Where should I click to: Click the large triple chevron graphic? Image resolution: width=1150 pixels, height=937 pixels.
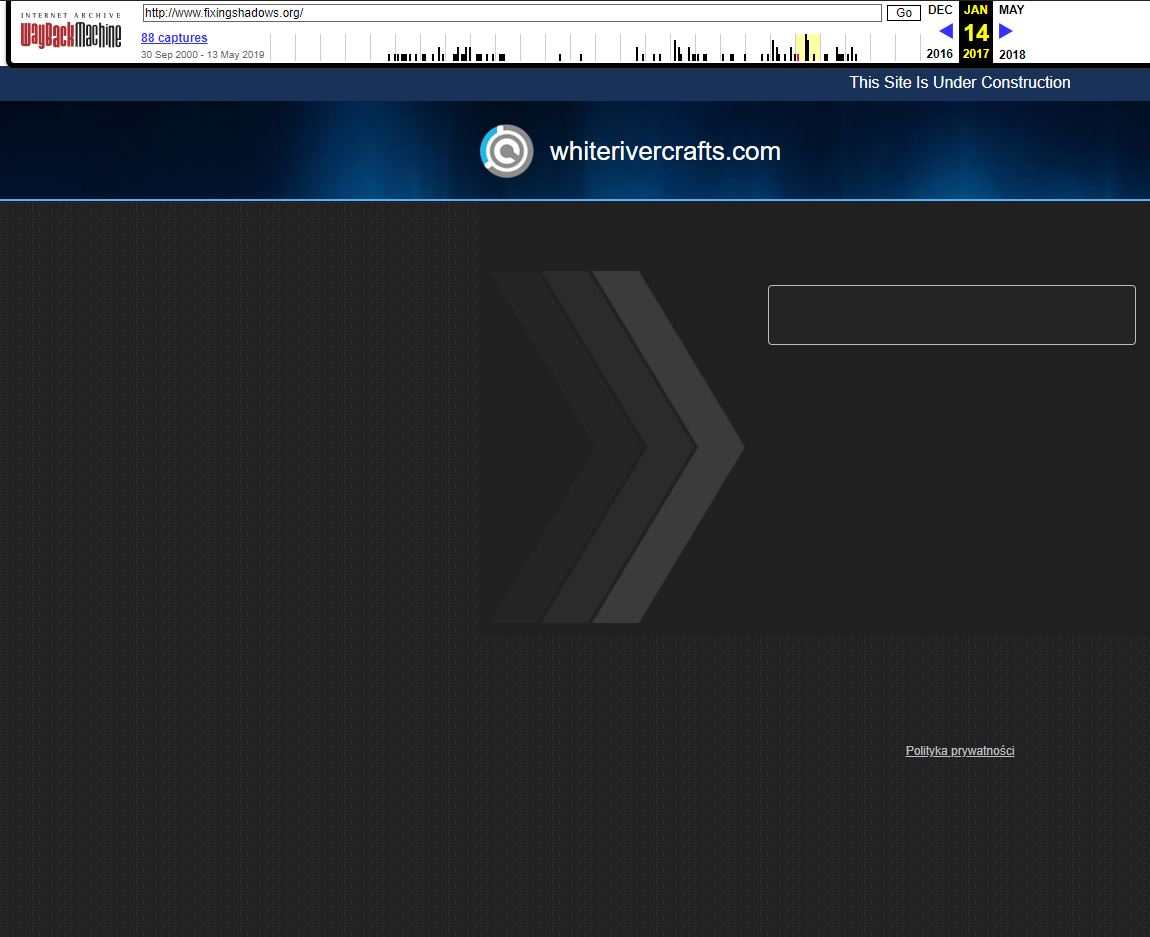coord(616,447)
